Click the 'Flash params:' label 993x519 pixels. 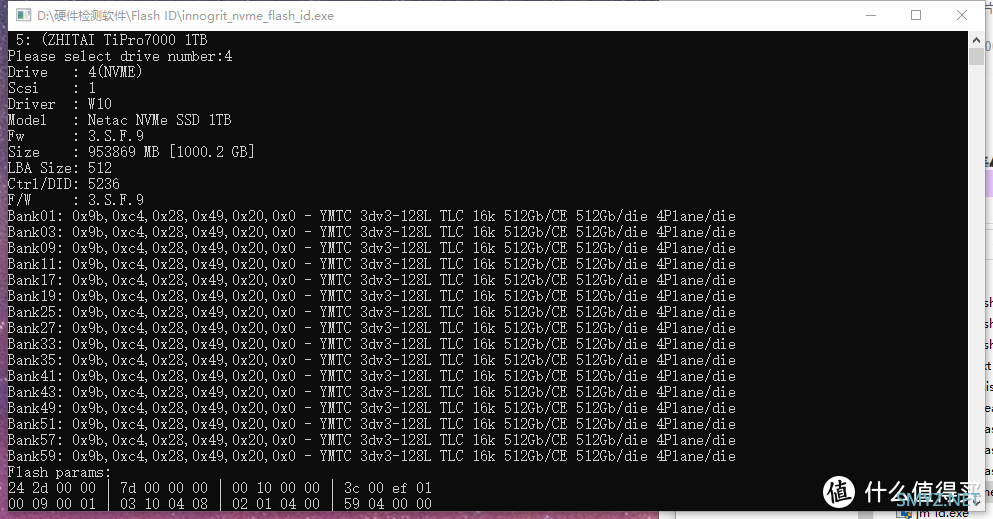coord(60,472)
